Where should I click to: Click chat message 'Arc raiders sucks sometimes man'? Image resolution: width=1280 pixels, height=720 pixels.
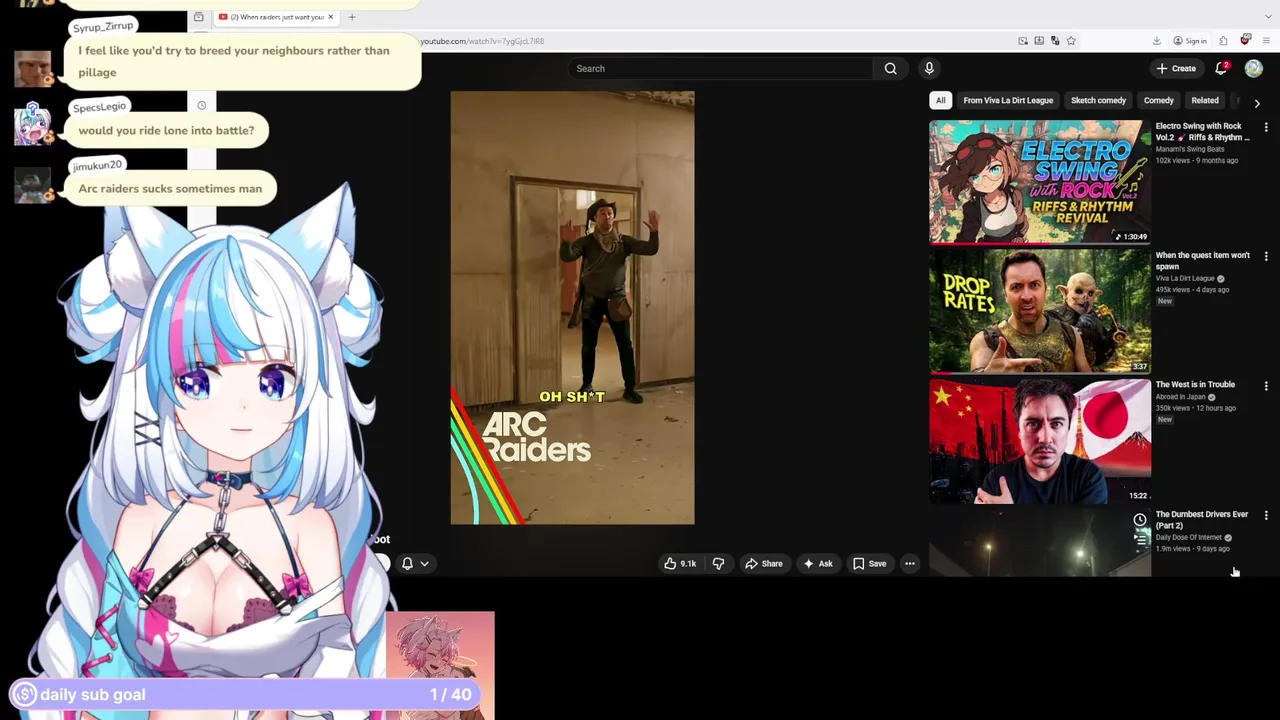point(170,189)
